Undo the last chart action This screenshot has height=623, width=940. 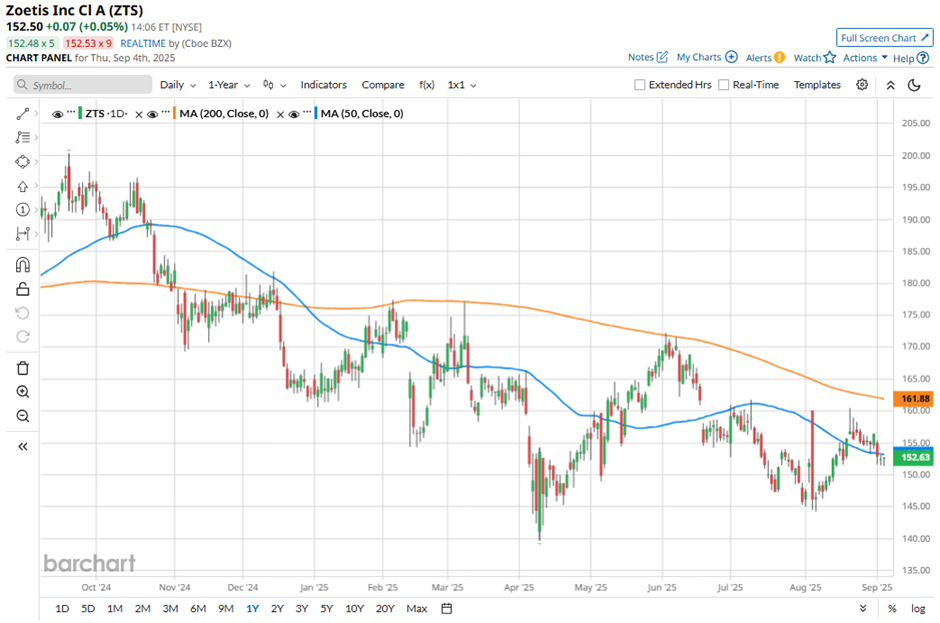coord(23,313)
